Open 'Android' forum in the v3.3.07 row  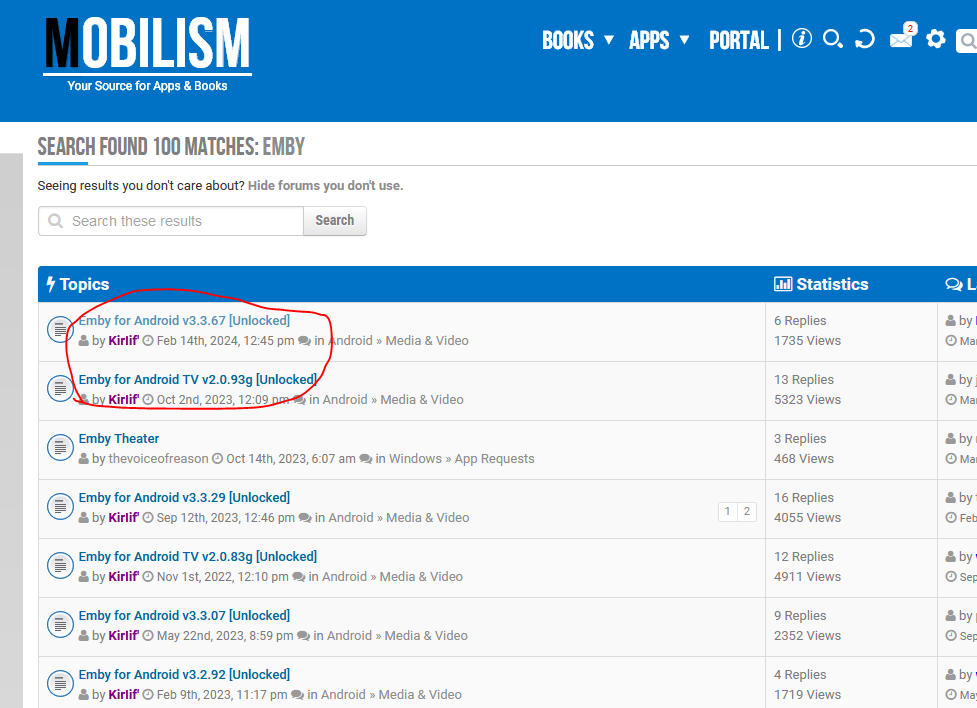(350, 636)
